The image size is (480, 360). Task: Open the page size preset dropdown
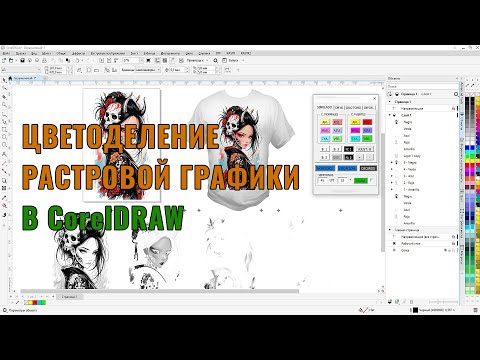21,70
